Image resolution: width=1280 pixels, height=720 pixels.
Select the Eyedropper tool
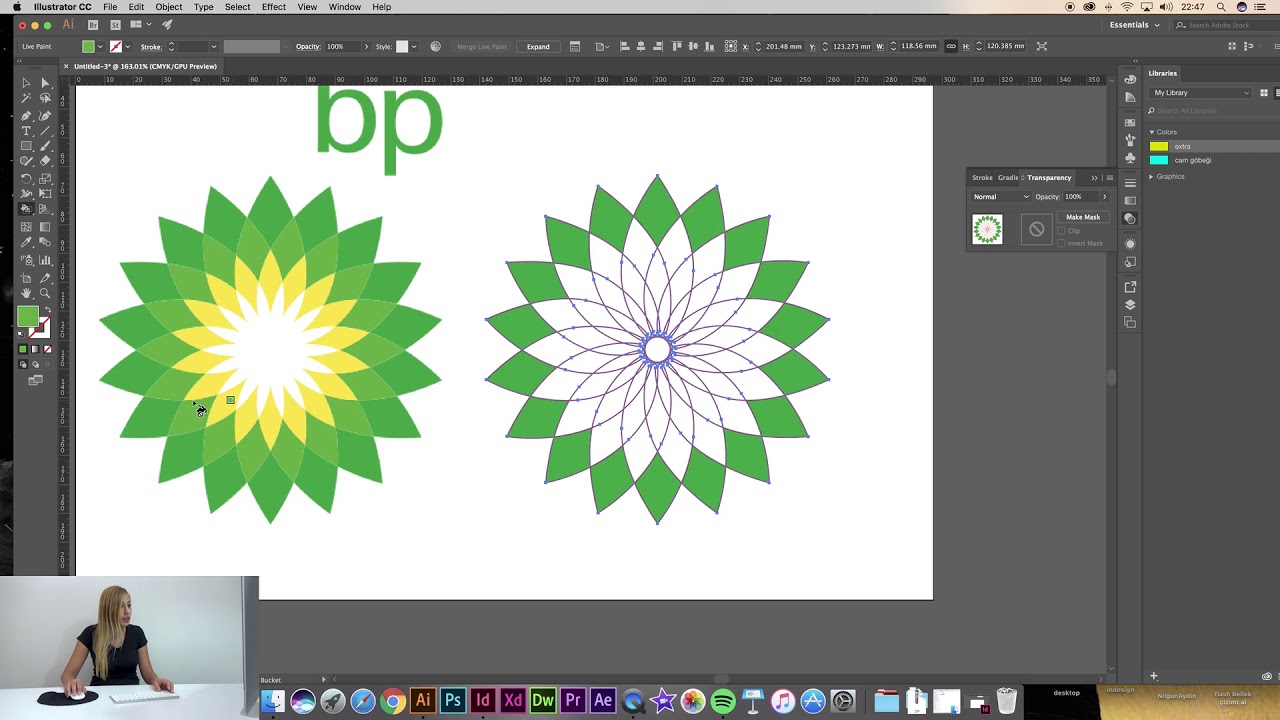pos(27,242)
